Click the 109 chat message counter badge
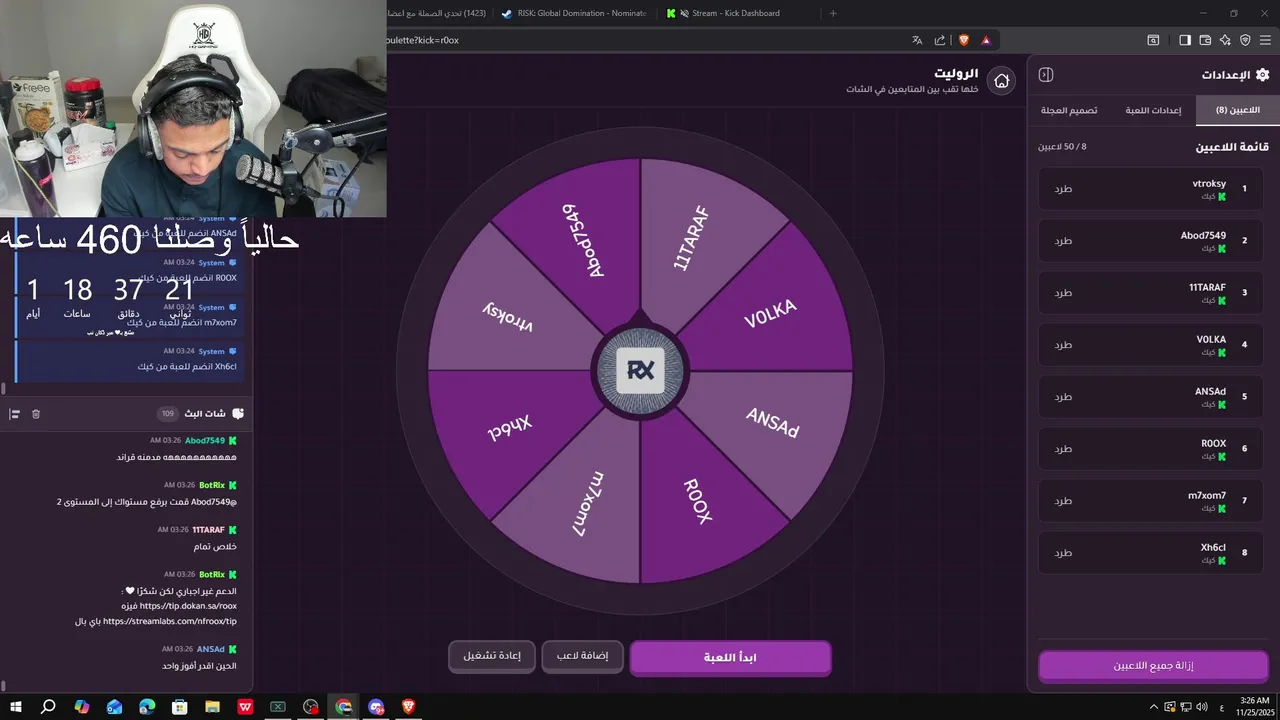 point(167,414)
